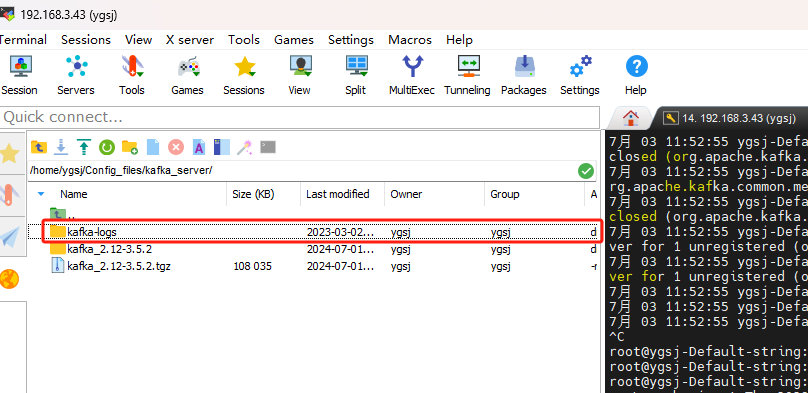Activate the Split toolbar icon

(356, 75)
